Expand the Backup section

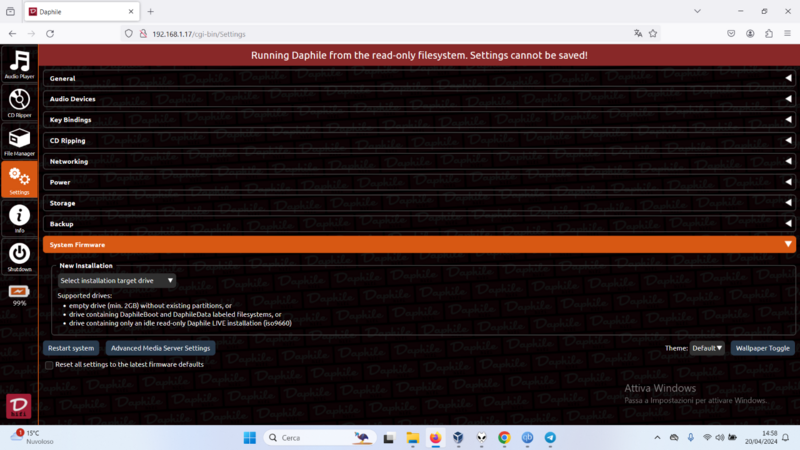click(x=419, y=224)
